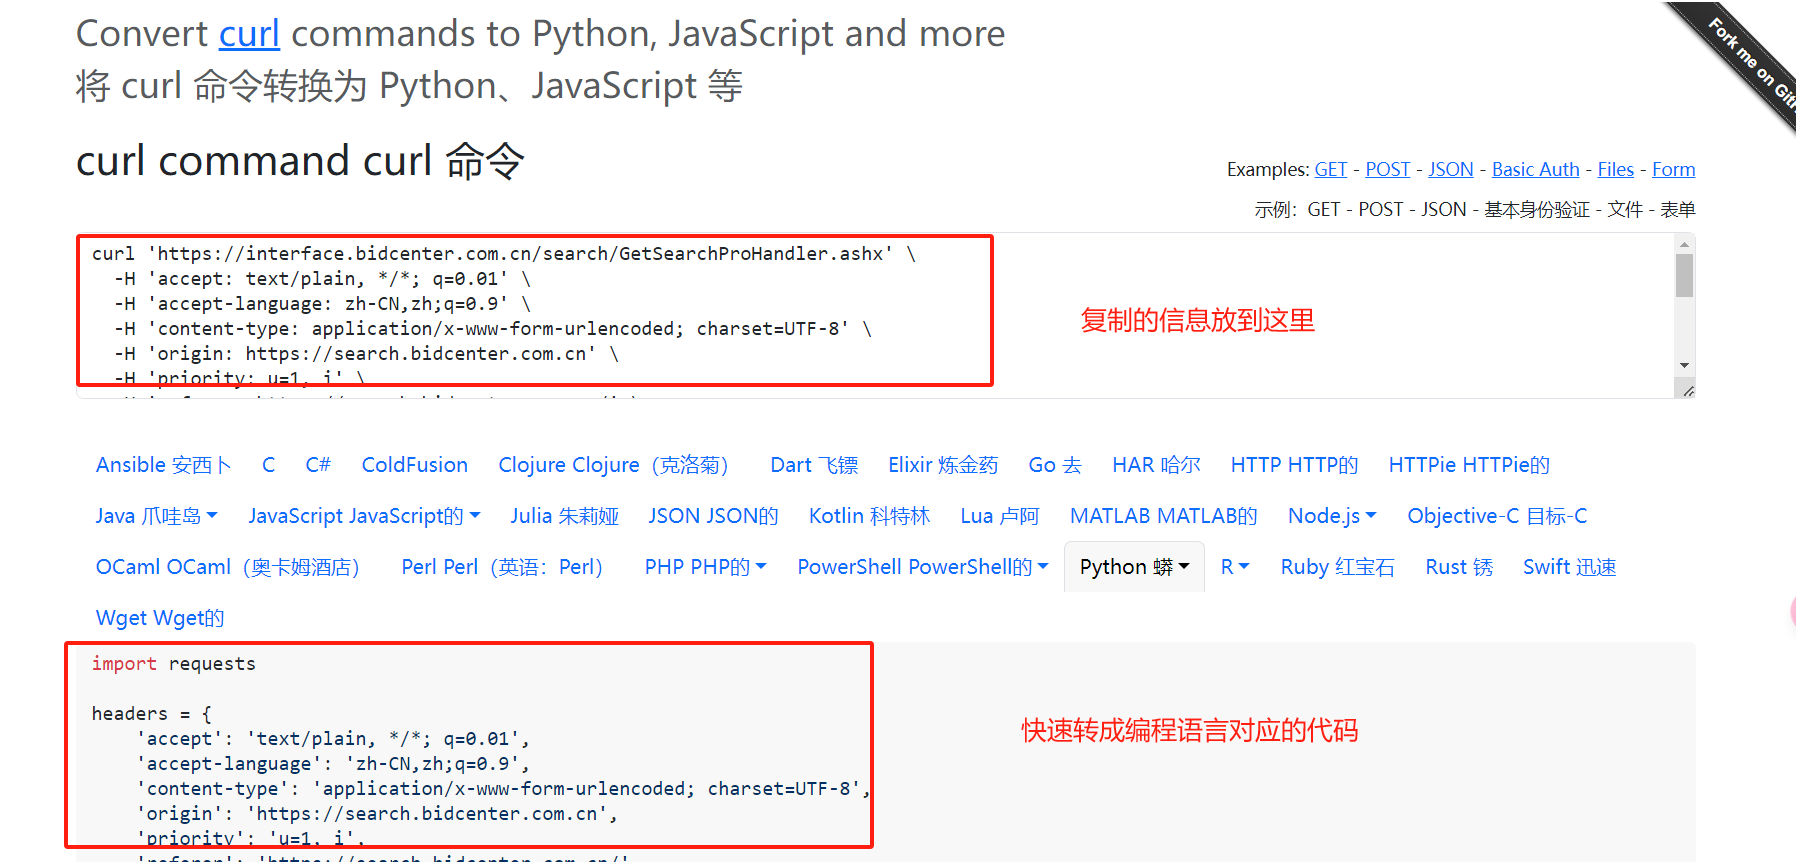Viewport: 1796px width, 862px height.
Task: Select the JSON output tab
Action: coord(713,516)
